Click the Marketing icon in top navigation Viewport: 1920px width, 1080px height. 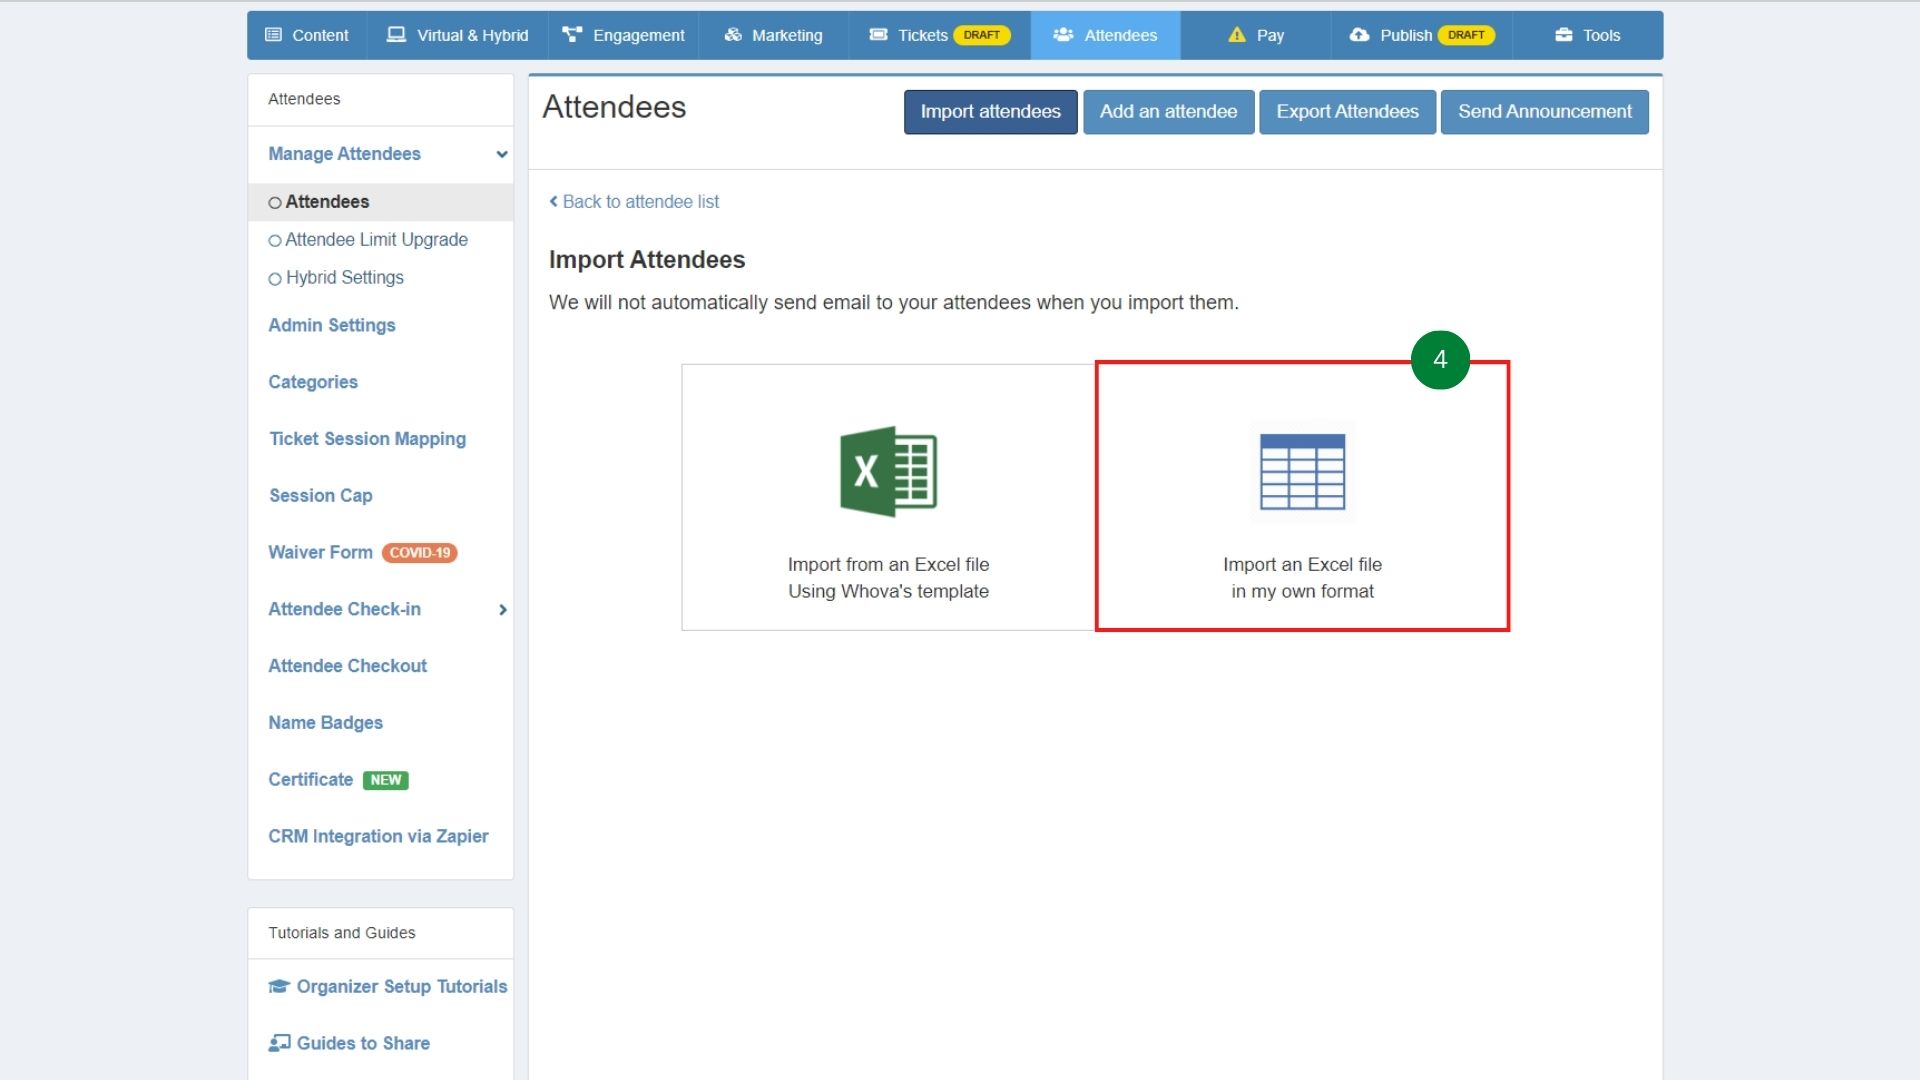coord(733,35)
